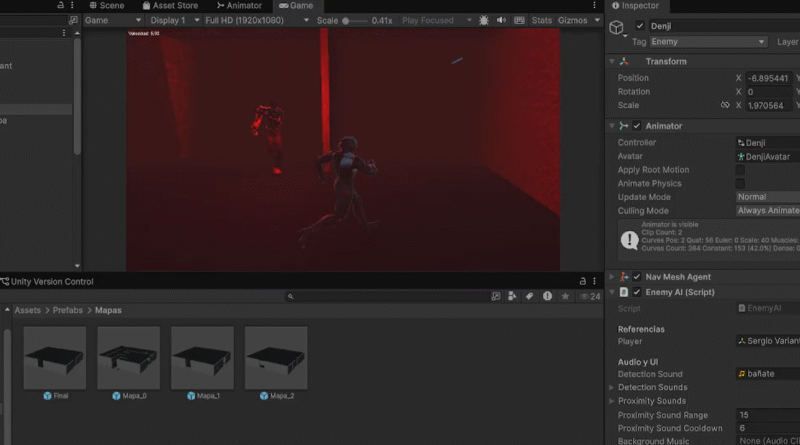Toggle the frame debugger bug icon
Viewport: 800px width, 445px height.
[x=484, y=20]
